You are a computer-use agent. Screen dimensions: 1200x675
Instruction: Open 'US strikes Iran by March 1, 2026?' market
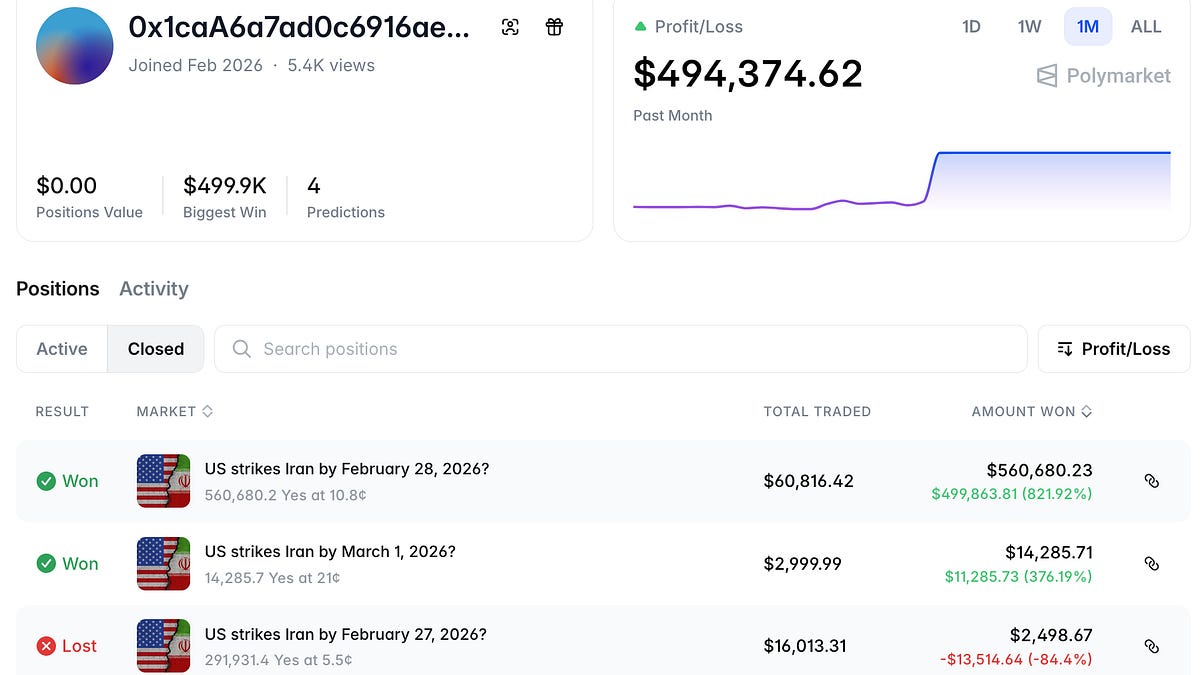[x=330, y=552]
